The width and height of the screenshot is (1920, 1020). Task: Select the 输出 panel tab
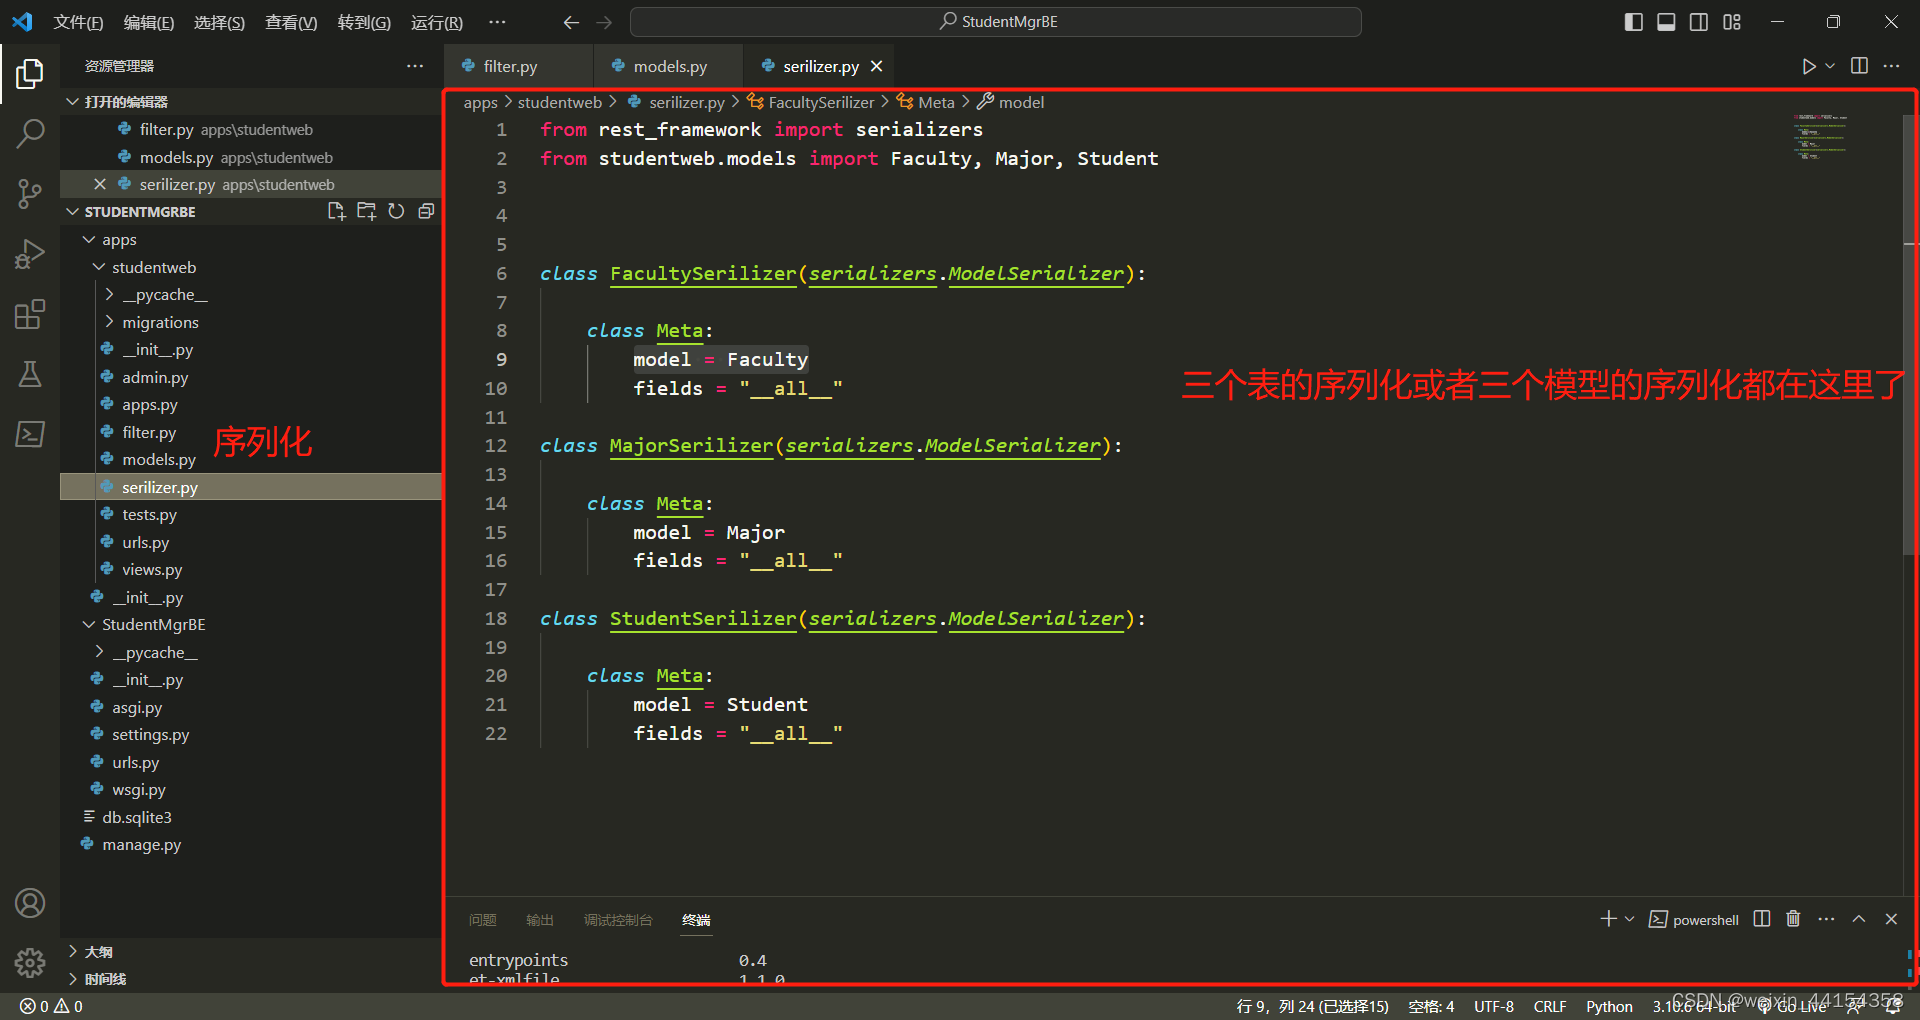(540, 920)
